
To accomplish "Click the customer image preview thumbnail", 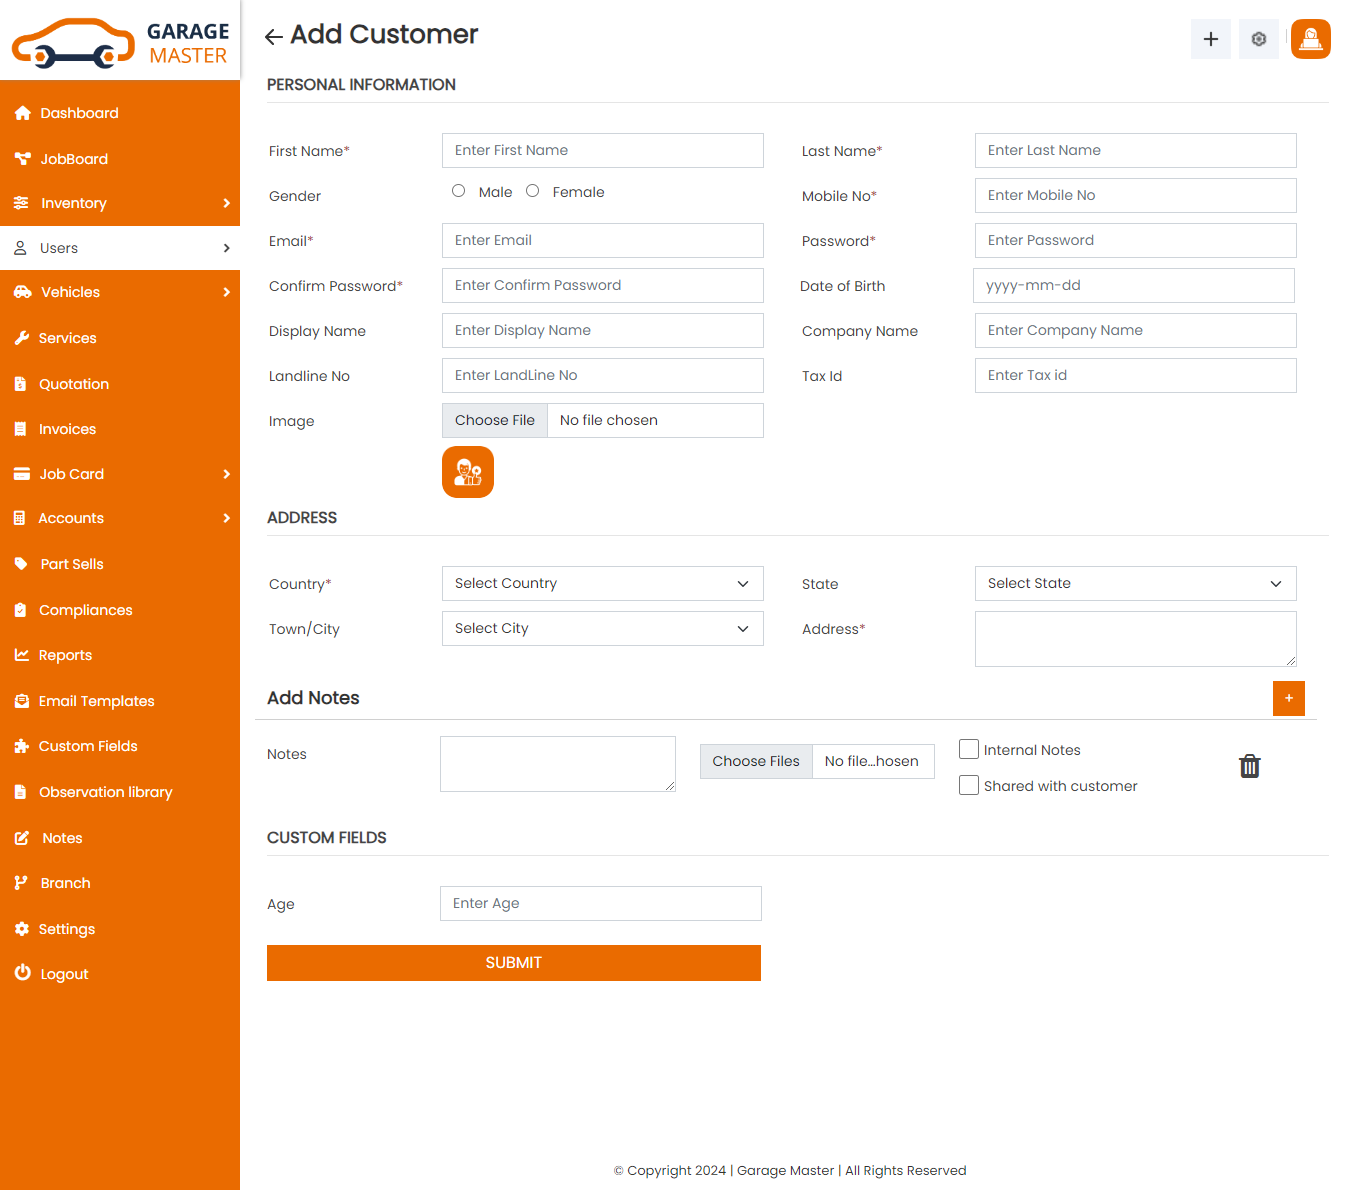I will point(468,472).
